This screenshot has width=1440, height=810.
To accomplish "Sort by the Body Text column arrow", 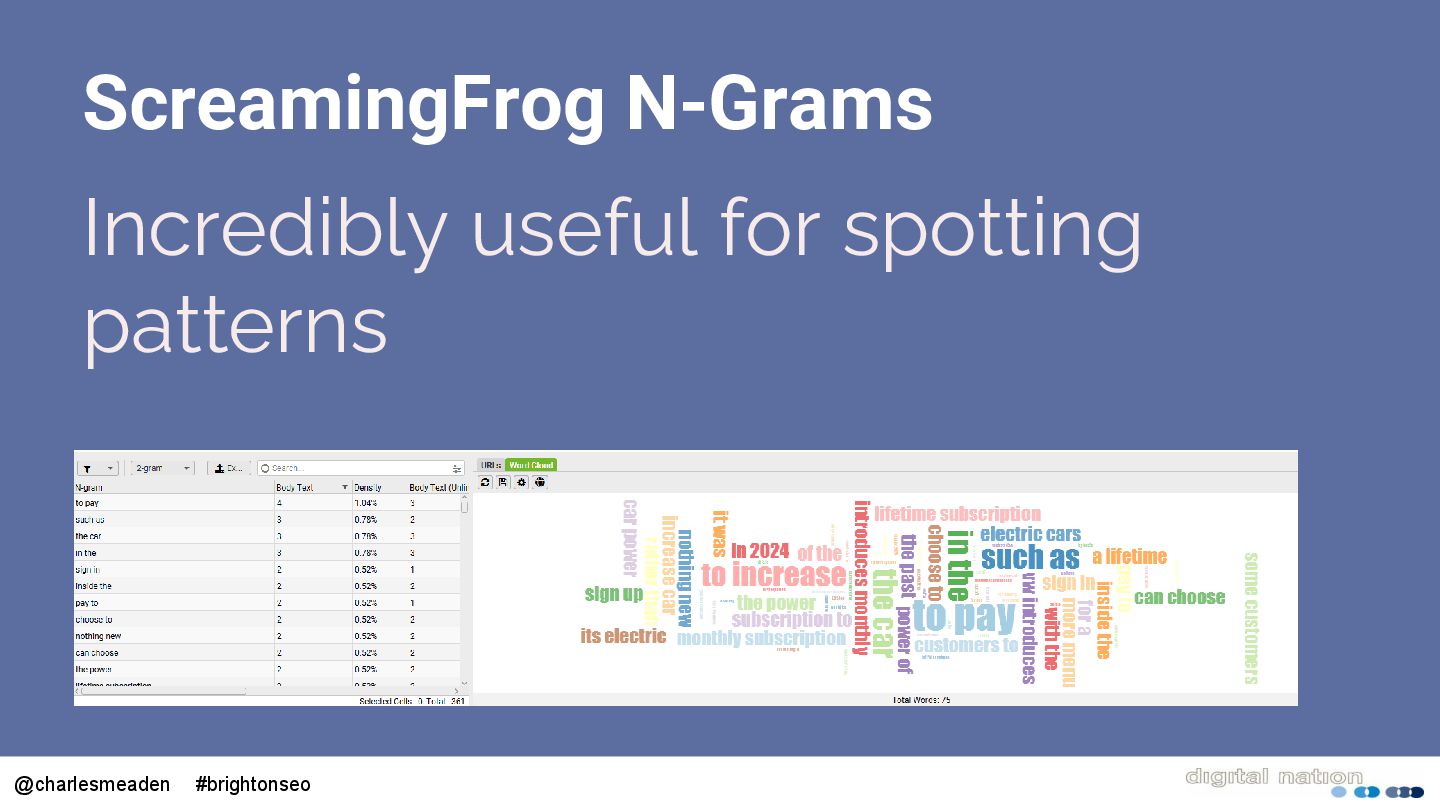I will 345,487.
